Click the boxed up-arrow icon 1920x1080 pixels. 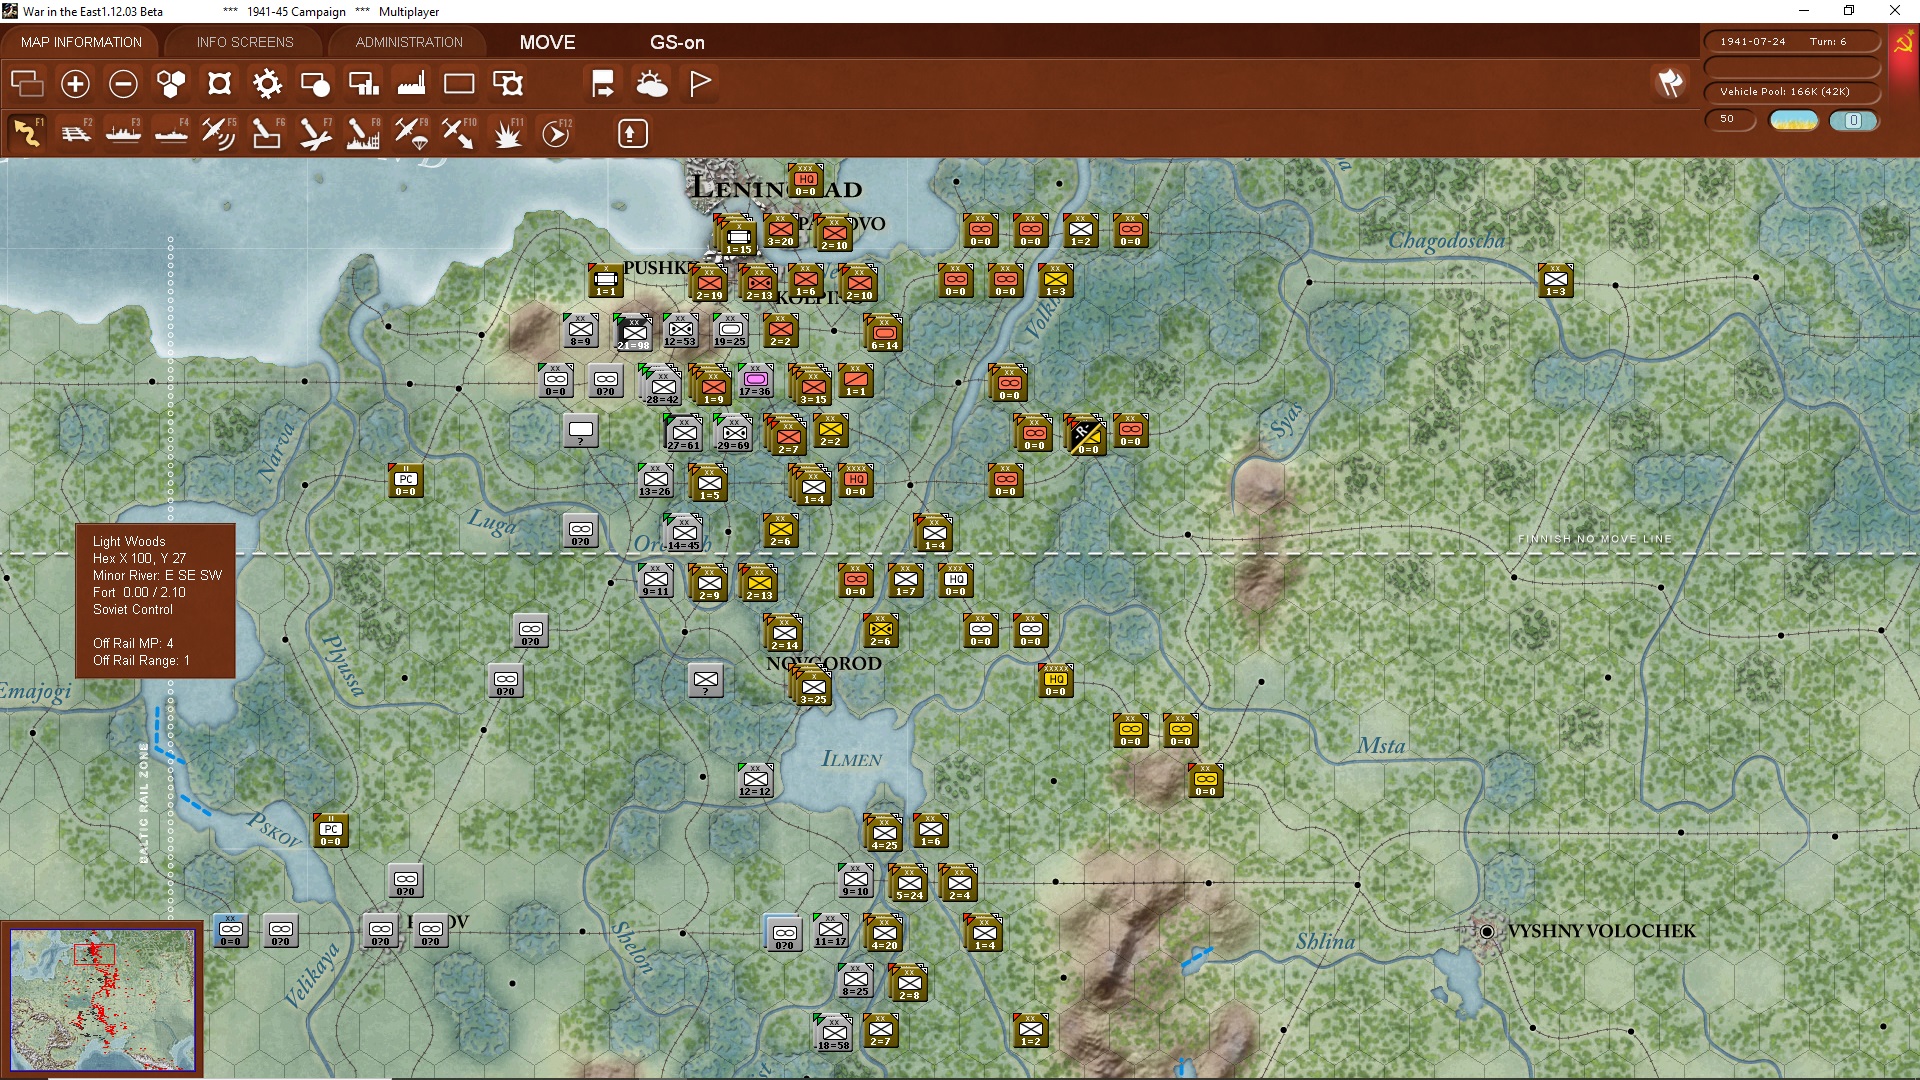pyautogui.click(x=632, y=133)
